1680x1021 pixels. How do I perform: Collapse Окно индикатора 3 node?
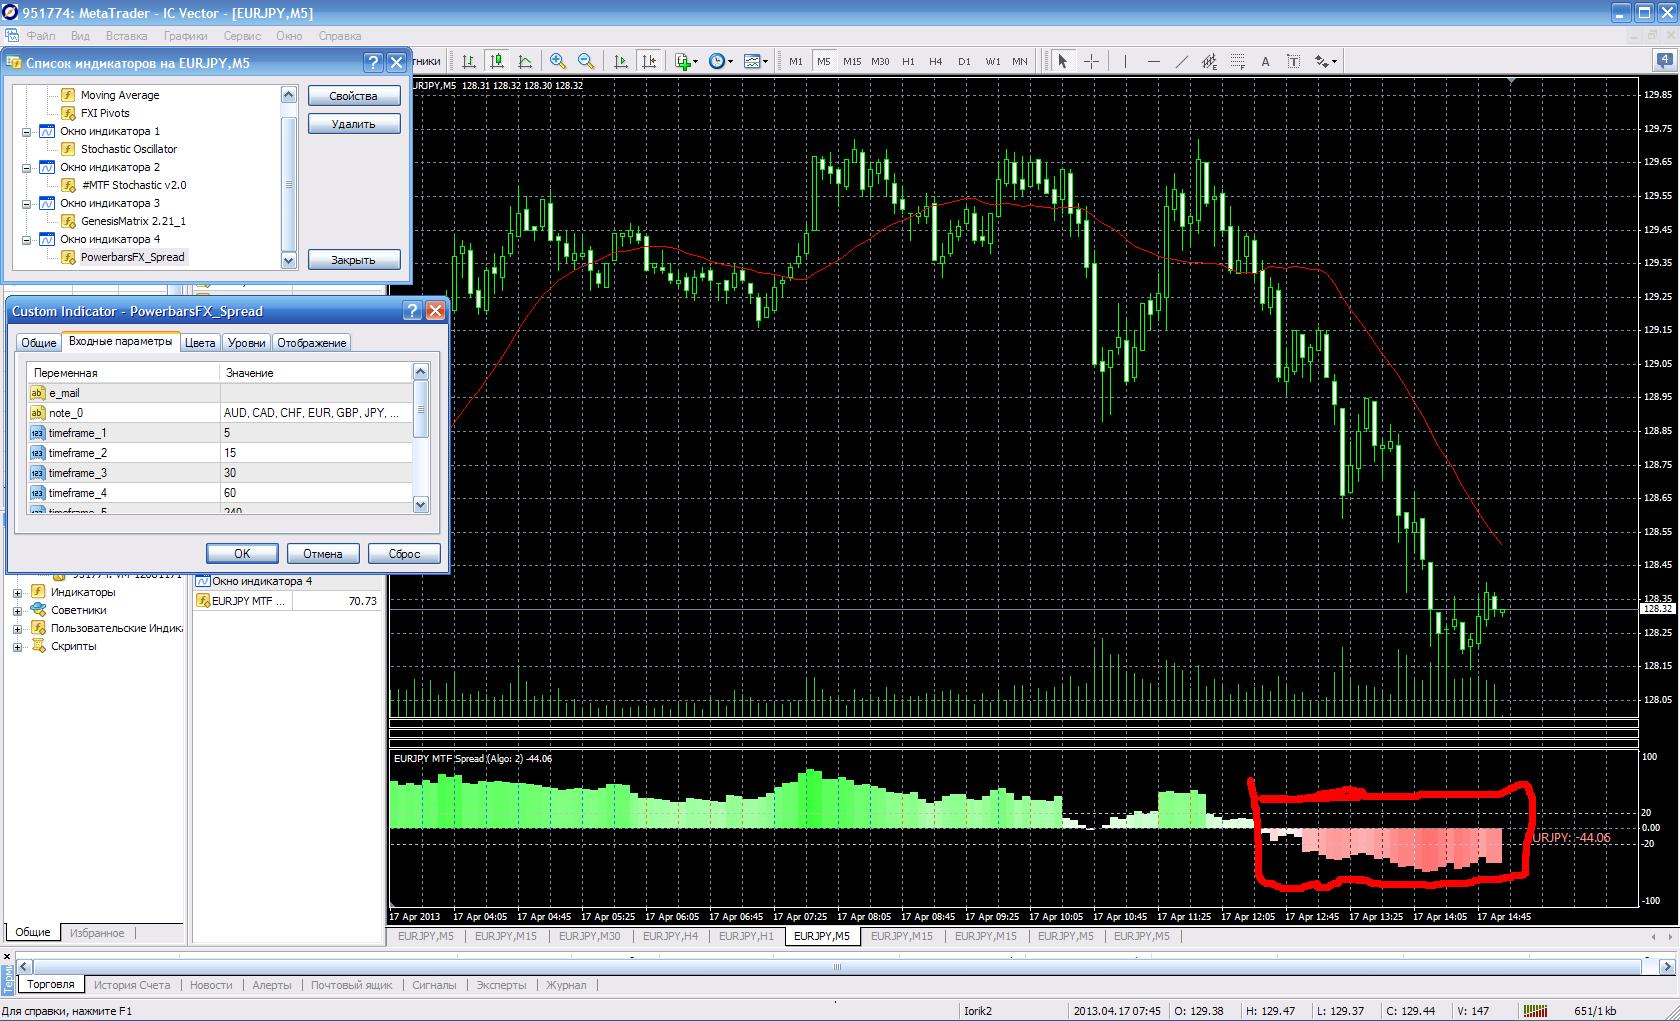pos(27,203)
